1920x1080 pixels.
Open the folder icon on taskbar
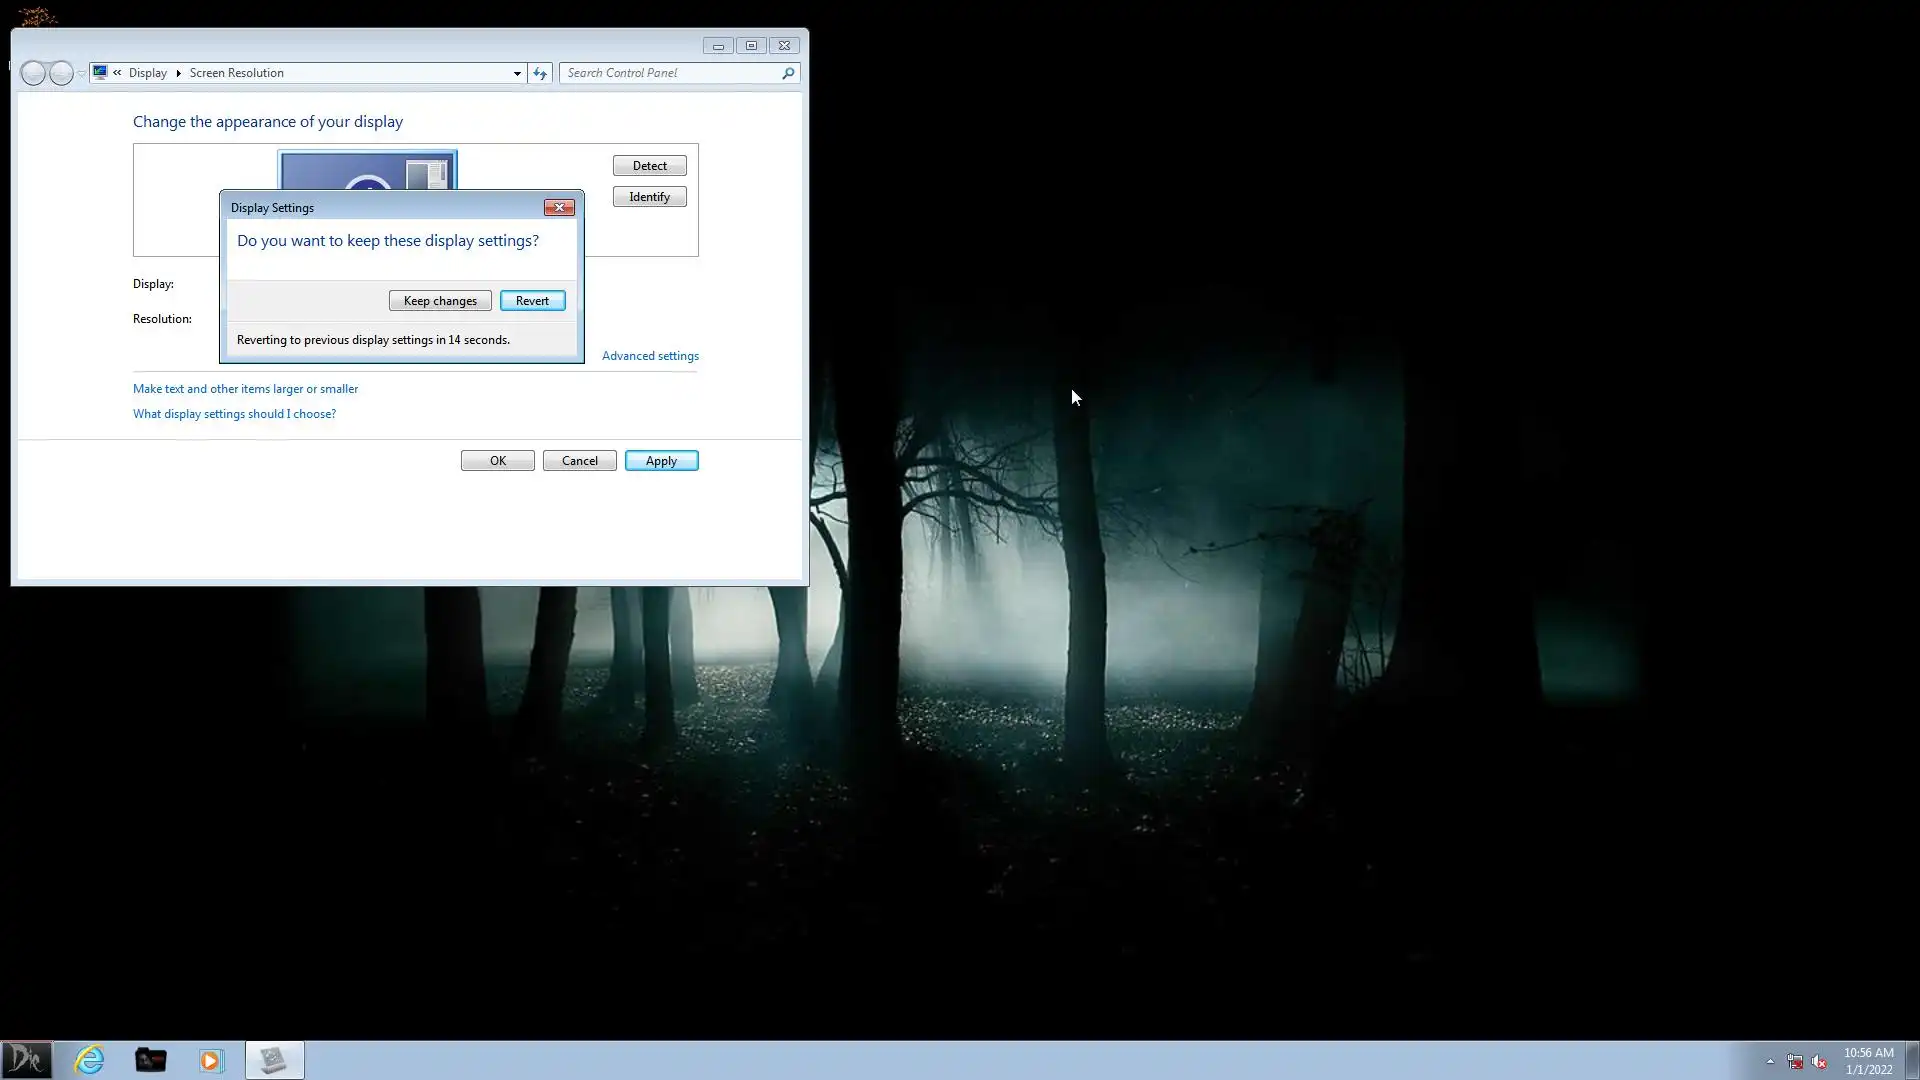(150, 1060)
